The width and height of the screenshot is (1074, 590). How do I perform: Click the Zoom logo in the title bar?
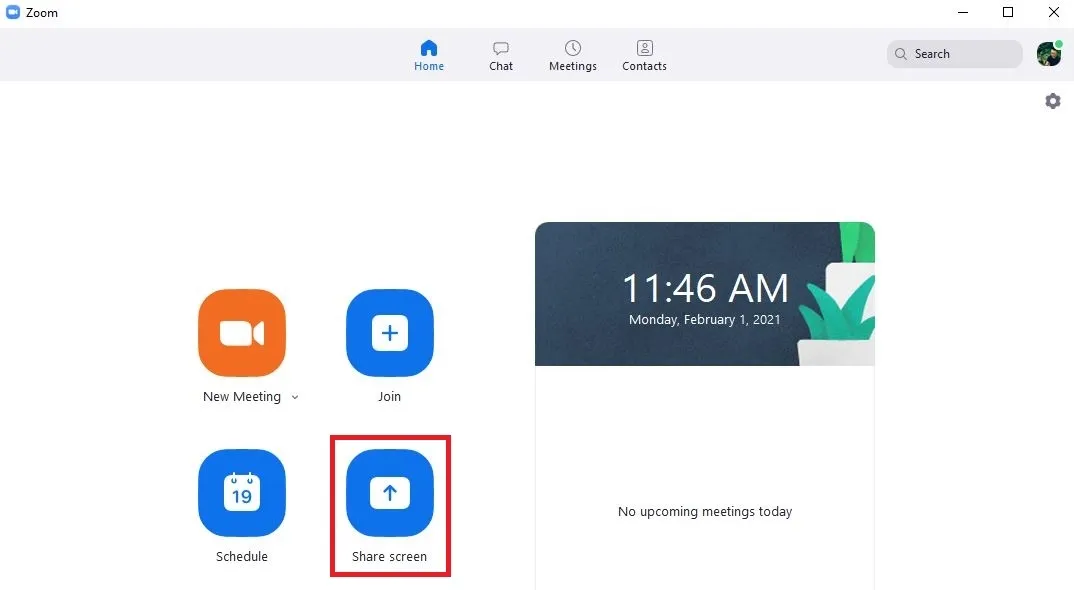[13, 12]
